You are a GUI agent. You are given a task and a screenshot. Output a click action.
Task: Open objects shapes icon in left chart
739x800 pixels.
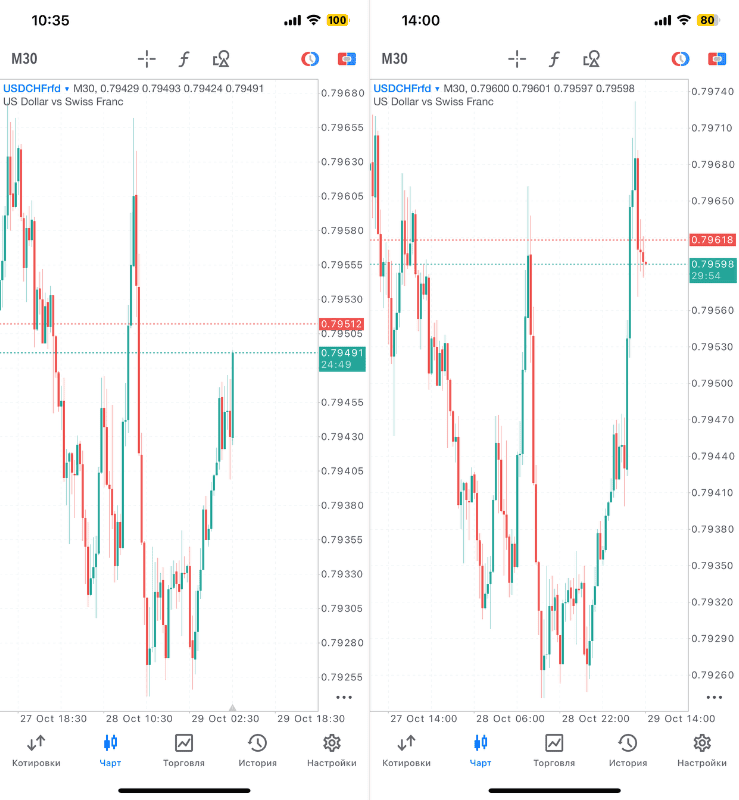tap(222, 59)
